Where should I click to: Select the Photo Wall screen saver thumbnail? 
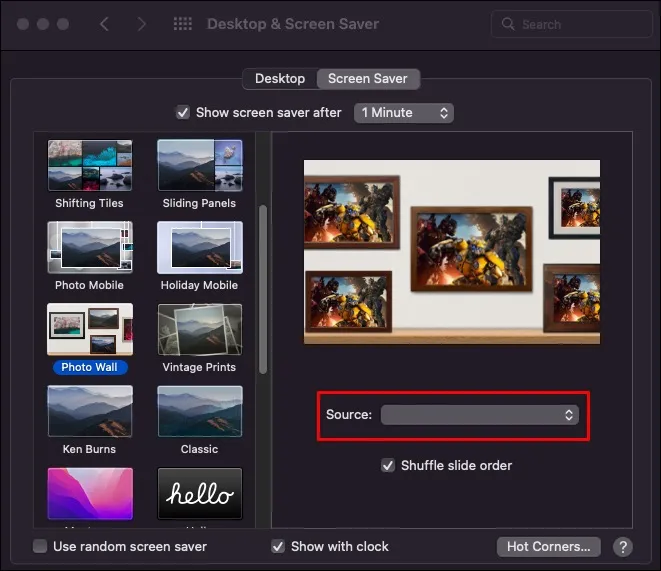coord(90,329)
